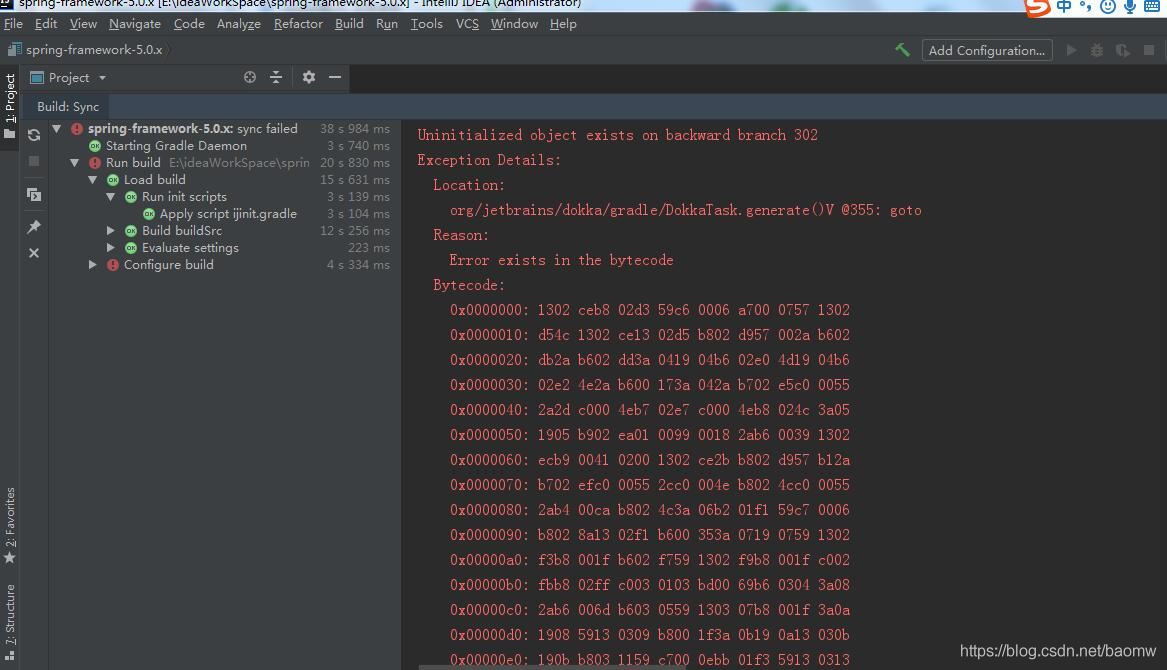Click the spring-framework-5.0.x breadcrumb

pos(94,49)
